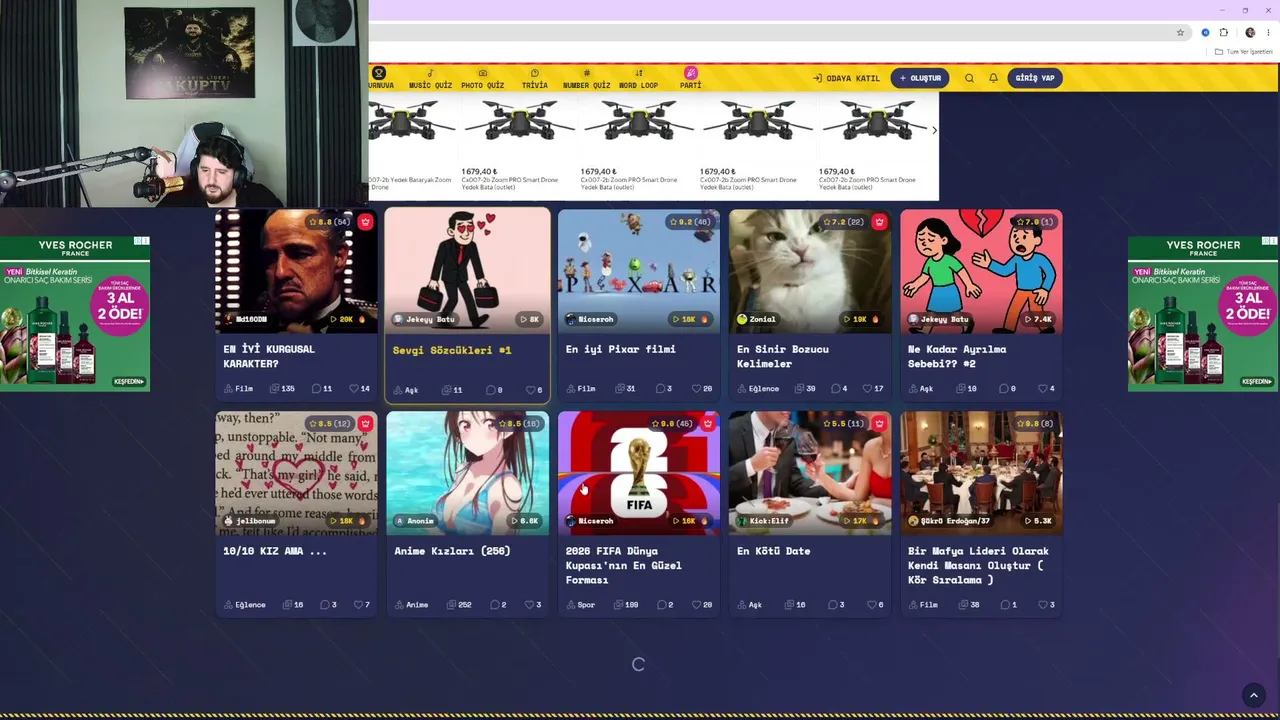
Task: Open the Pixar characters thumbnail
Action: pyautogui.click(x=639, y=270)
